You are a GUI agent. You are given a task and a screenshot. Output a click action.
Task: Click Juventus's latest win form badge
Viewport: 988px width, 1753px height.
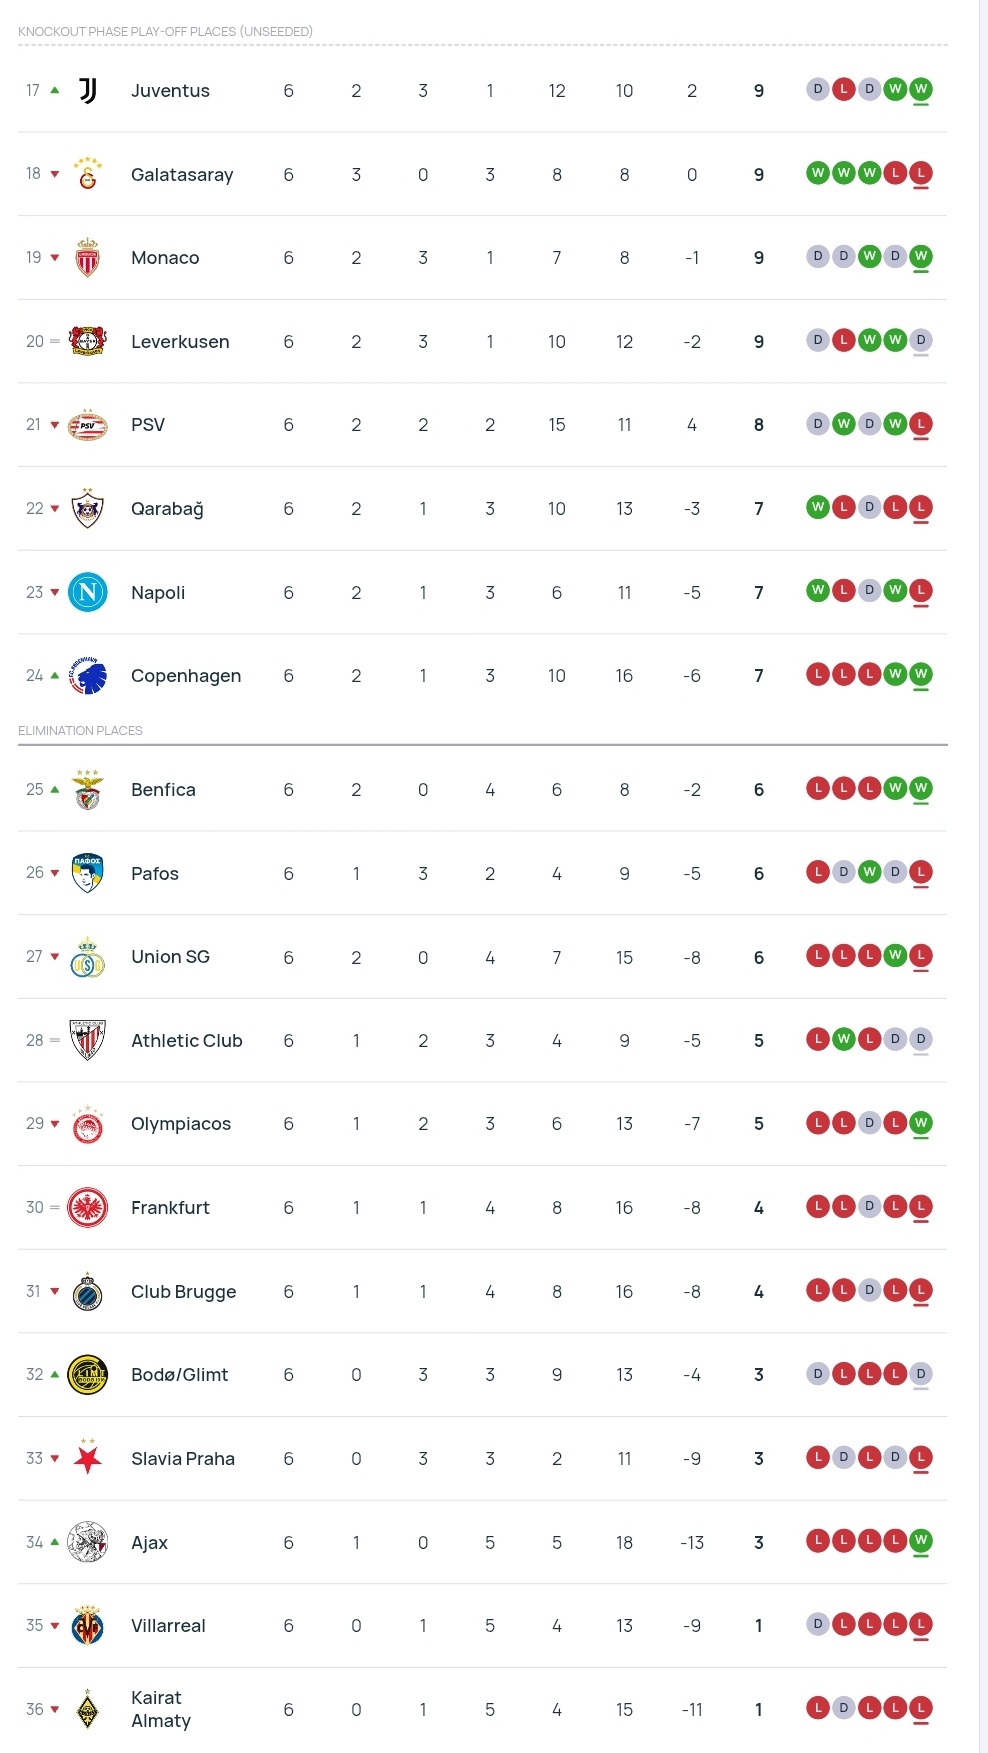pos(921,89)
